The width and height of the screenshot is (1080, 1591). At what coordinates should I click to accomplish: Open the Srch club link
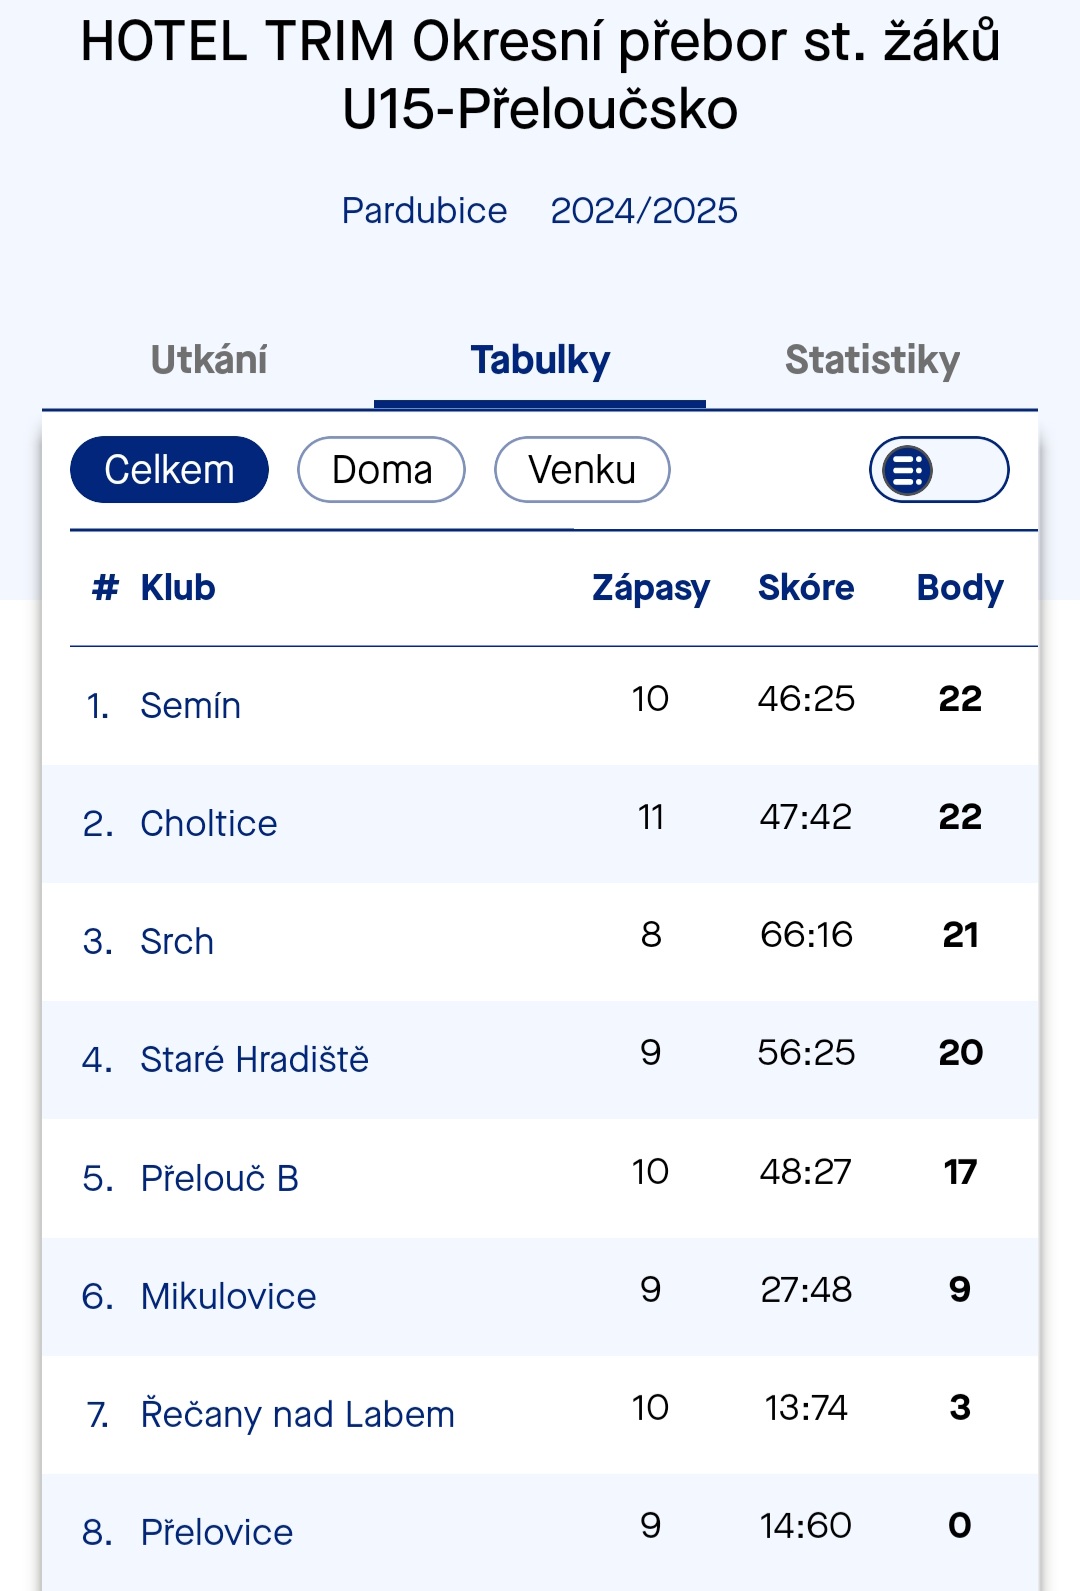pos(177,942)
